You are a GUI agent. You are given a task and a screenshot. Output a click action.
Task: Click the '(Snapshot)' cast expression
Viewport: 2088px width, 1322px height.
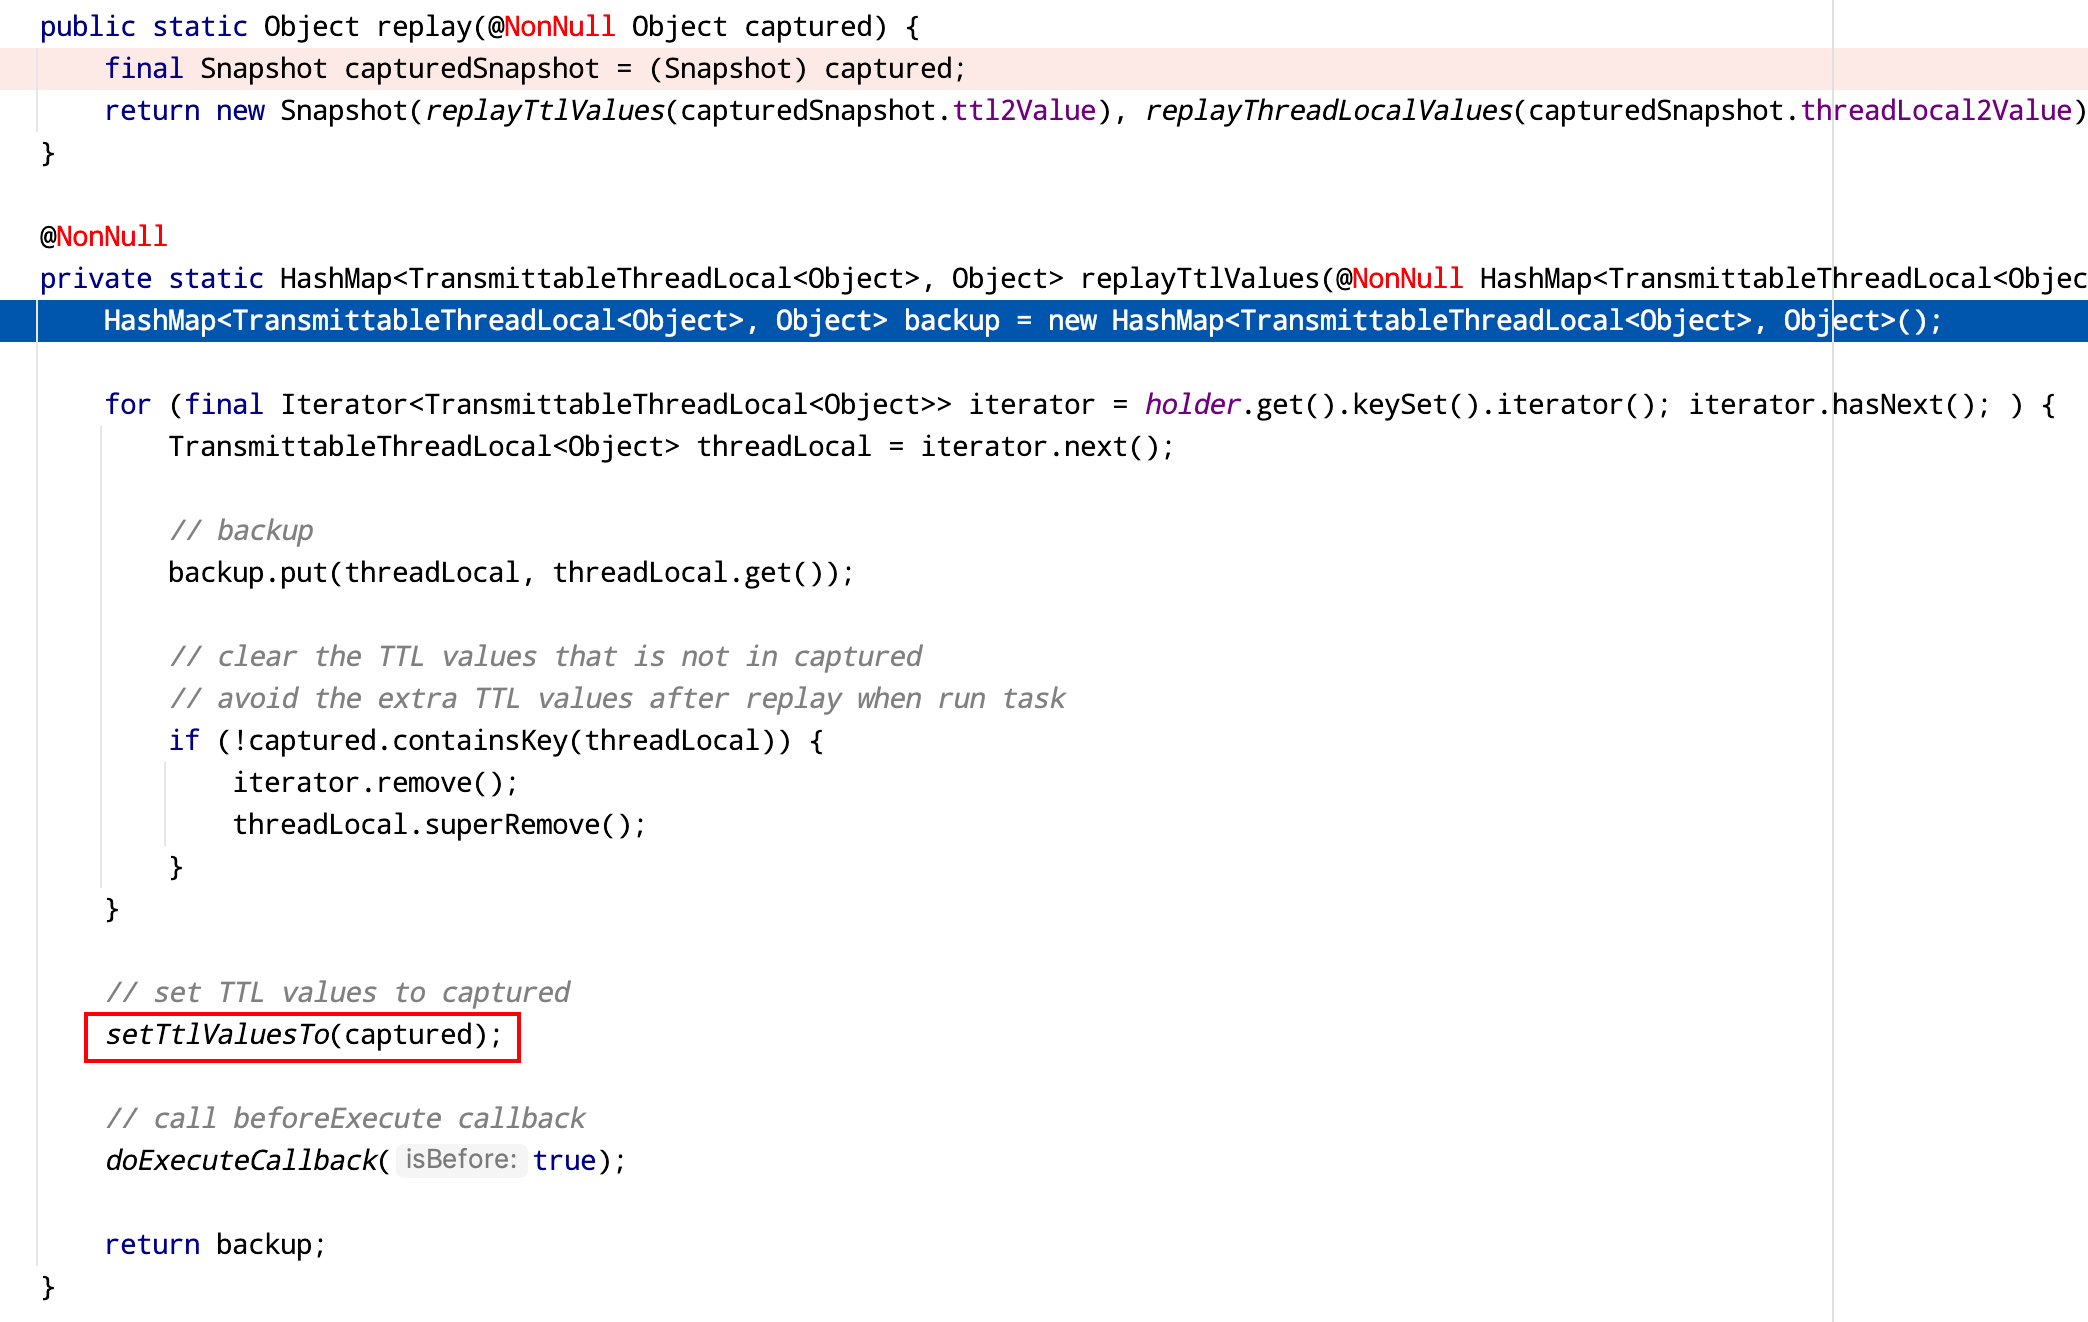[x=728, y=69]
